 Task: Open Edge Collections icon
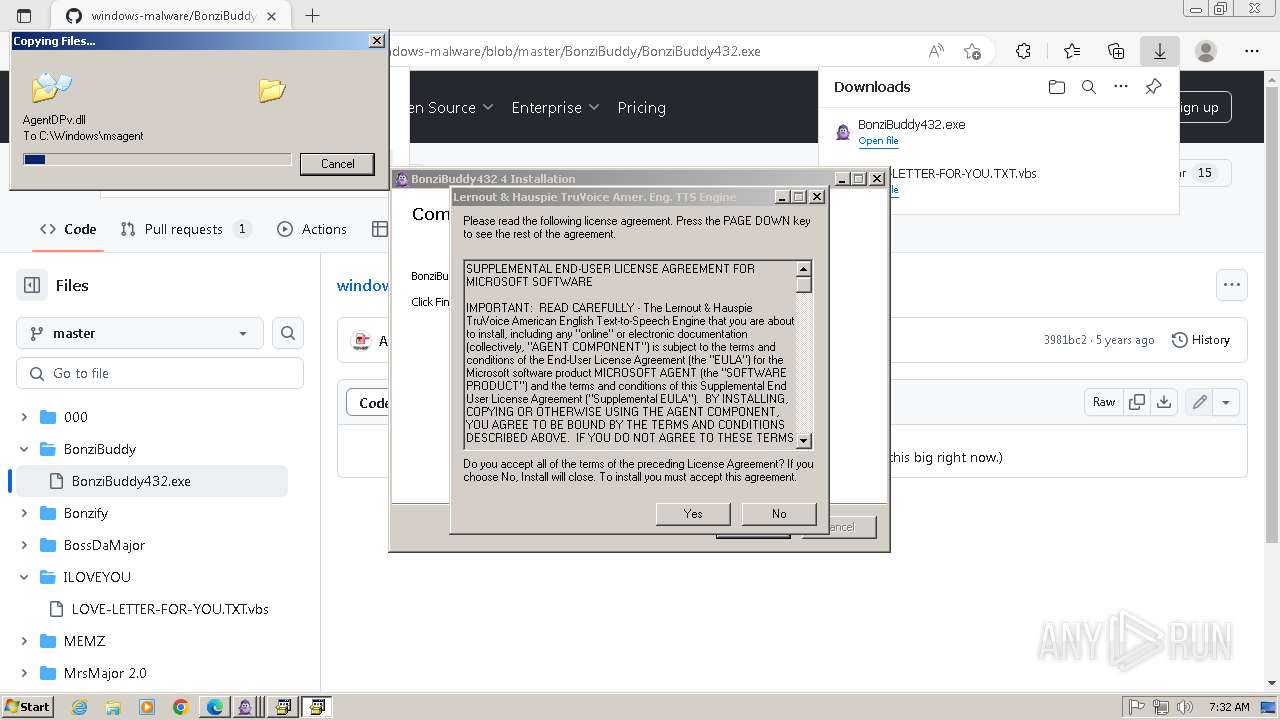[x=1116, y=51]
